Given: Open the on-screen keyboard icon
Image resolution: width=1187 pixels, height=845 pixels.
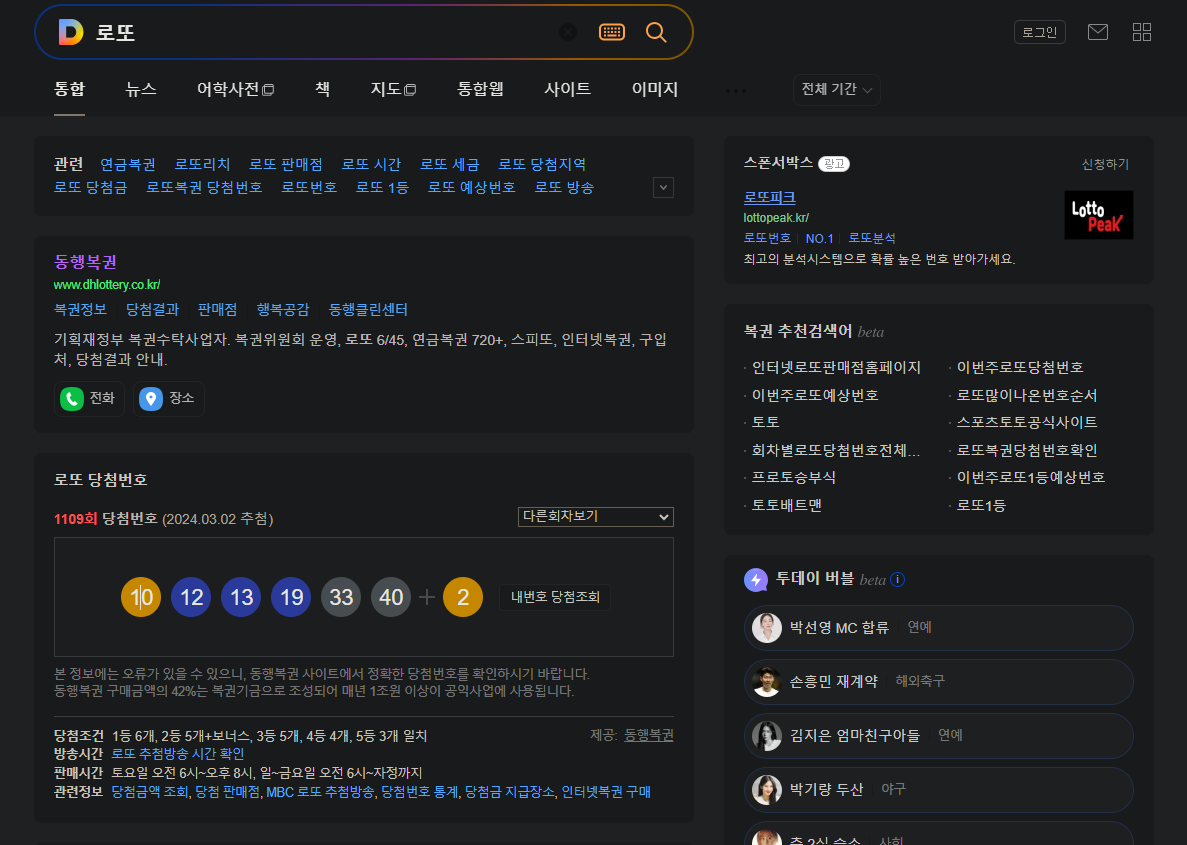Looking at the screenshot, I should click(612, 32).
